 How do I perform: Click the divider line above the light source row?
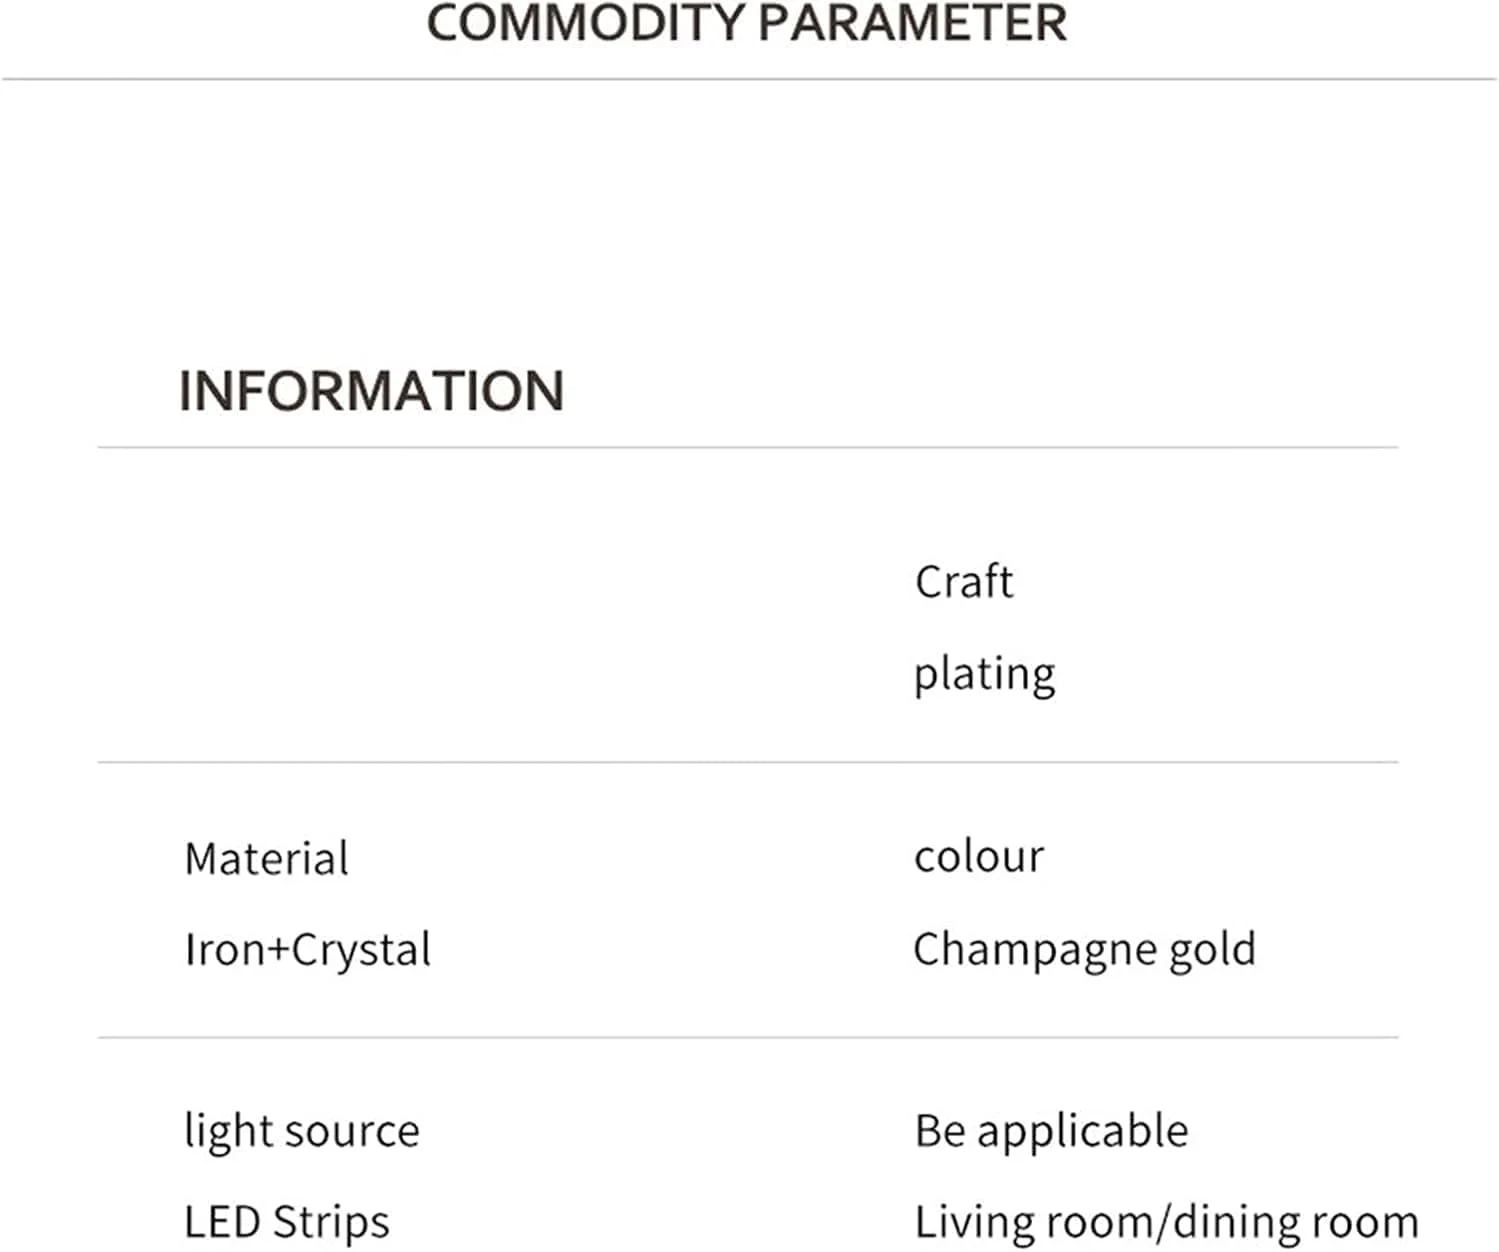click(748, 1038)
